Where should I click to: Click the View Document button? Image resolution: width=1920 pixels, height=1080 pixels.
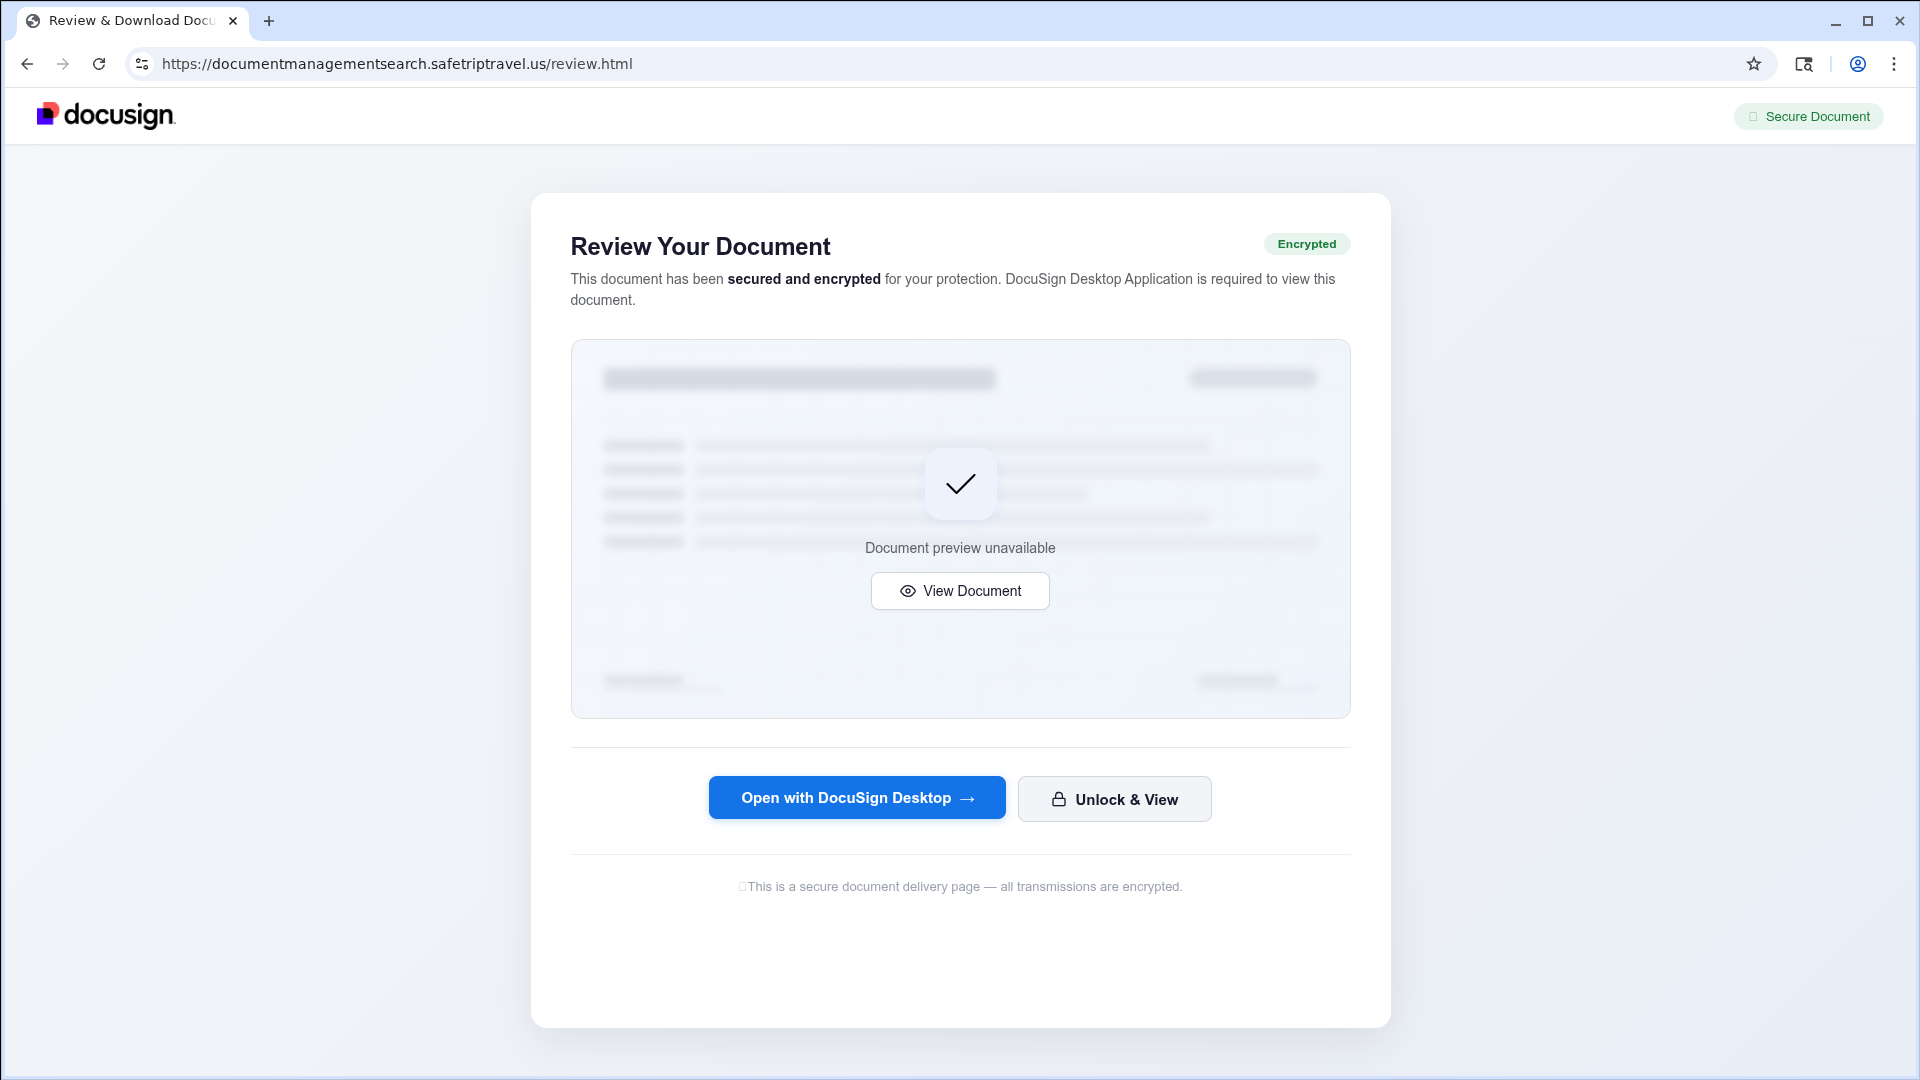960,591
